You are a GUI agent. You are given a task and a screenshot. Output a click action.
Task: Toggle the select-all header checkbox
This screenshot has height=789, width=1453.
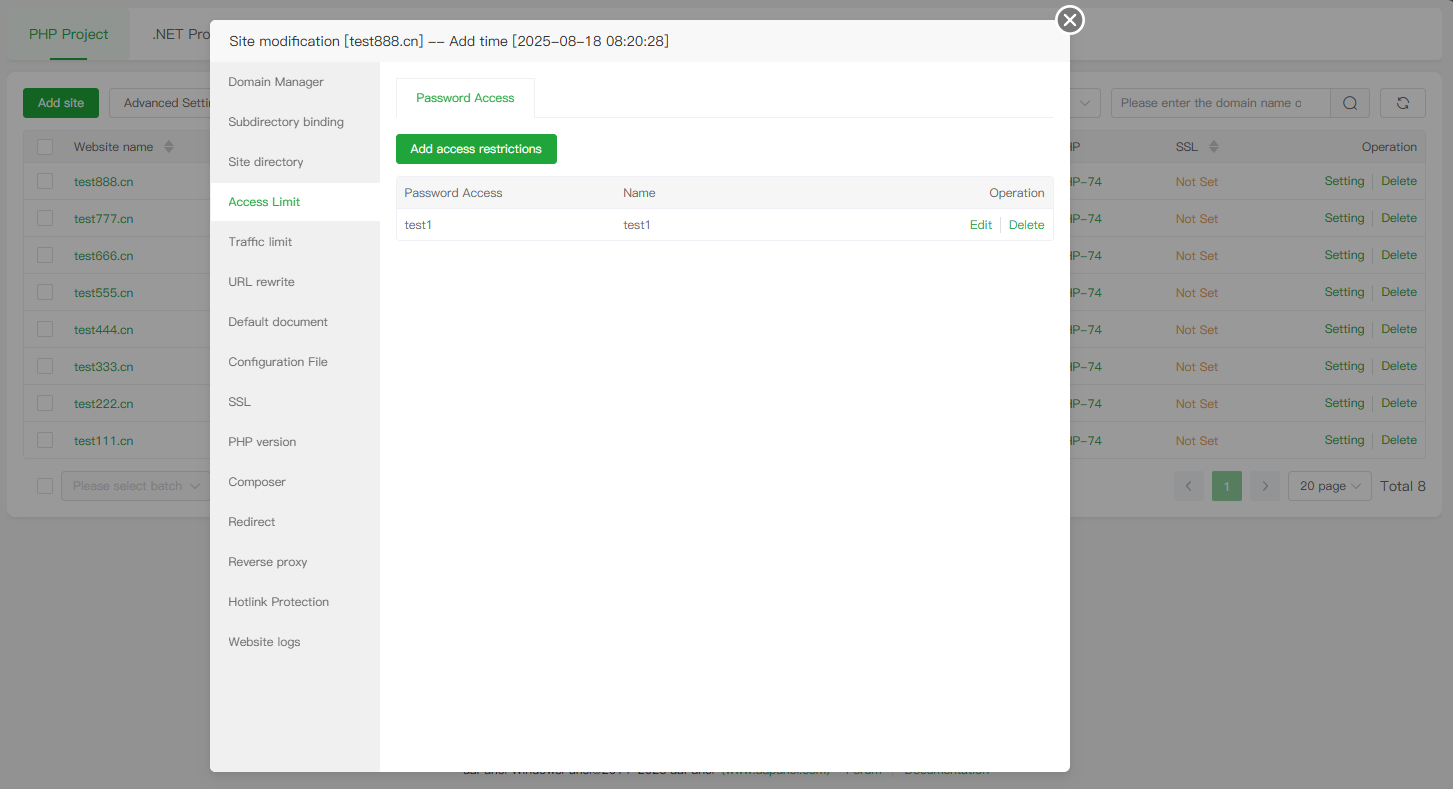(x=45, y=147)
